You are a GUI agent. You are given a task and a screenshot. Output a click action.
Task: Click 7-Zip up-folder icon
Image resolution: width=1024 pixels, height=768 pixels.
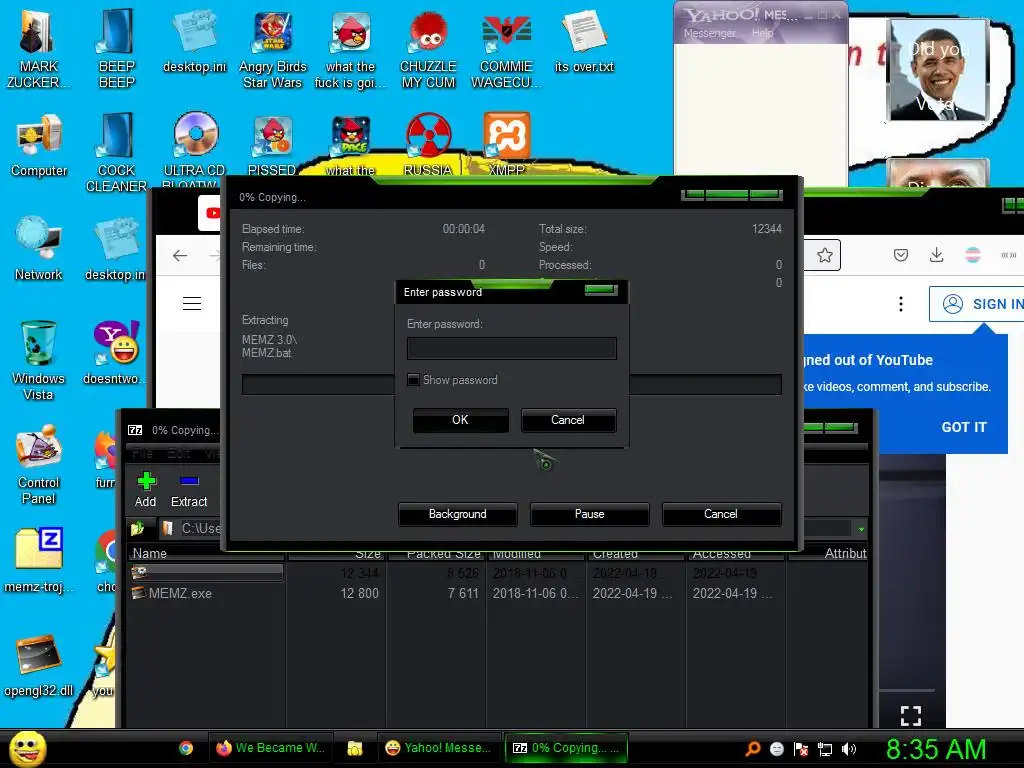(137, 528)
